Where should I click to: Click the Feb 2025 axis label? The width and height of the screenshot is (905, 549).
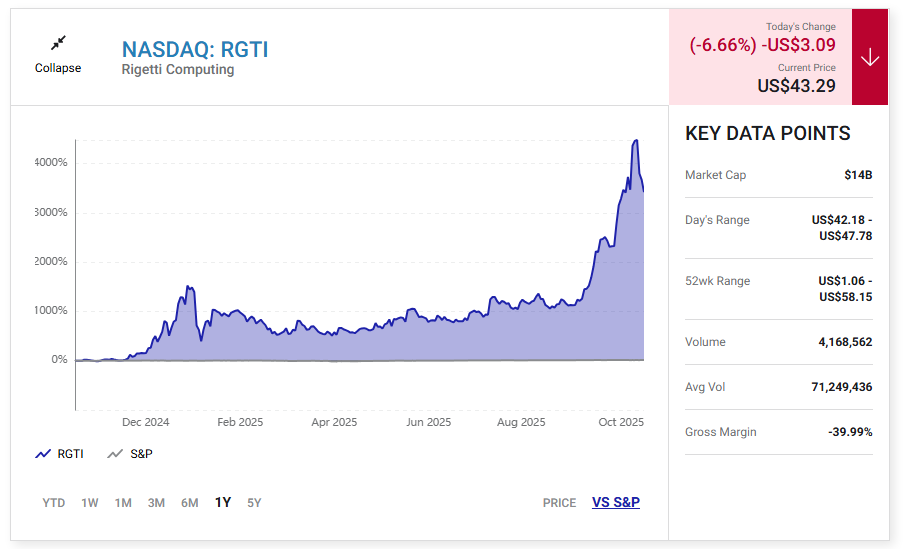(x=240, y=423)
